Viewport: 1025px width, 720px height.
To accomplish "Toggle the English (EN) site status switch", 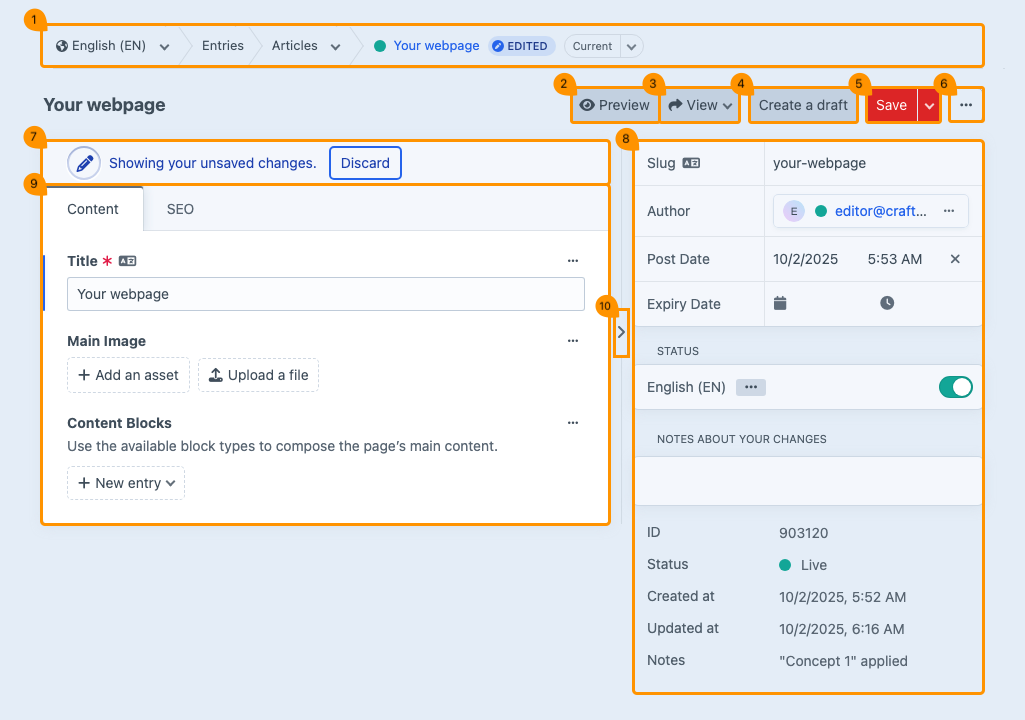I will pyautogui.click(x=955, y=387).
